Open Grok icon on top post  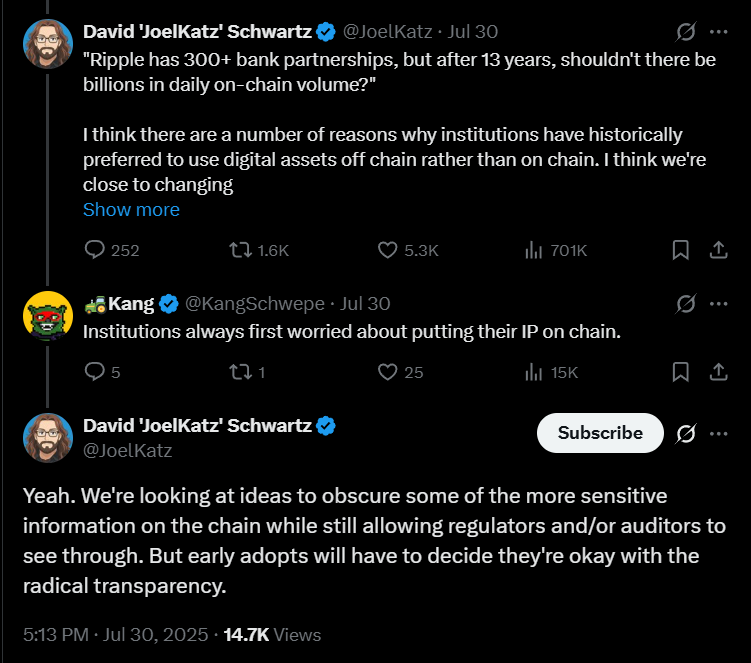[686, 32]
